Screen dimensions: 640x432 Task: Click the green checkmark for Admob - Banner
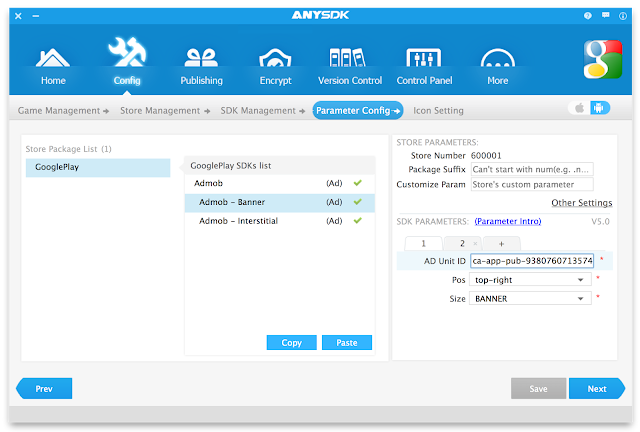point(358,202)
